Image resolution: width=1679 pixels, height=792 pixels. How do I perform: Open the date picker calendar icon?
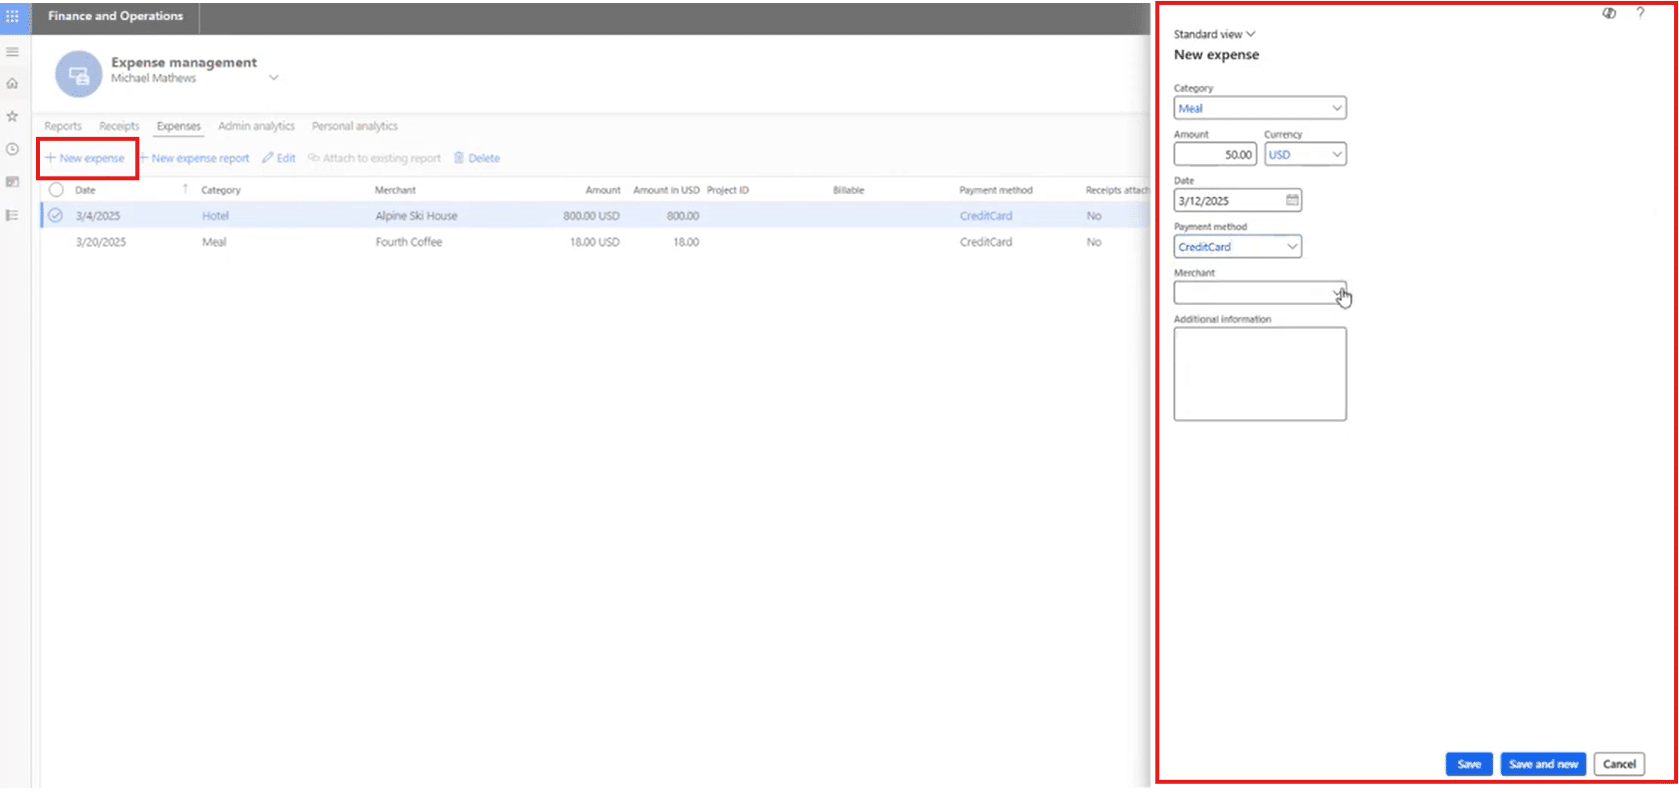click(x=1292, y=200)
